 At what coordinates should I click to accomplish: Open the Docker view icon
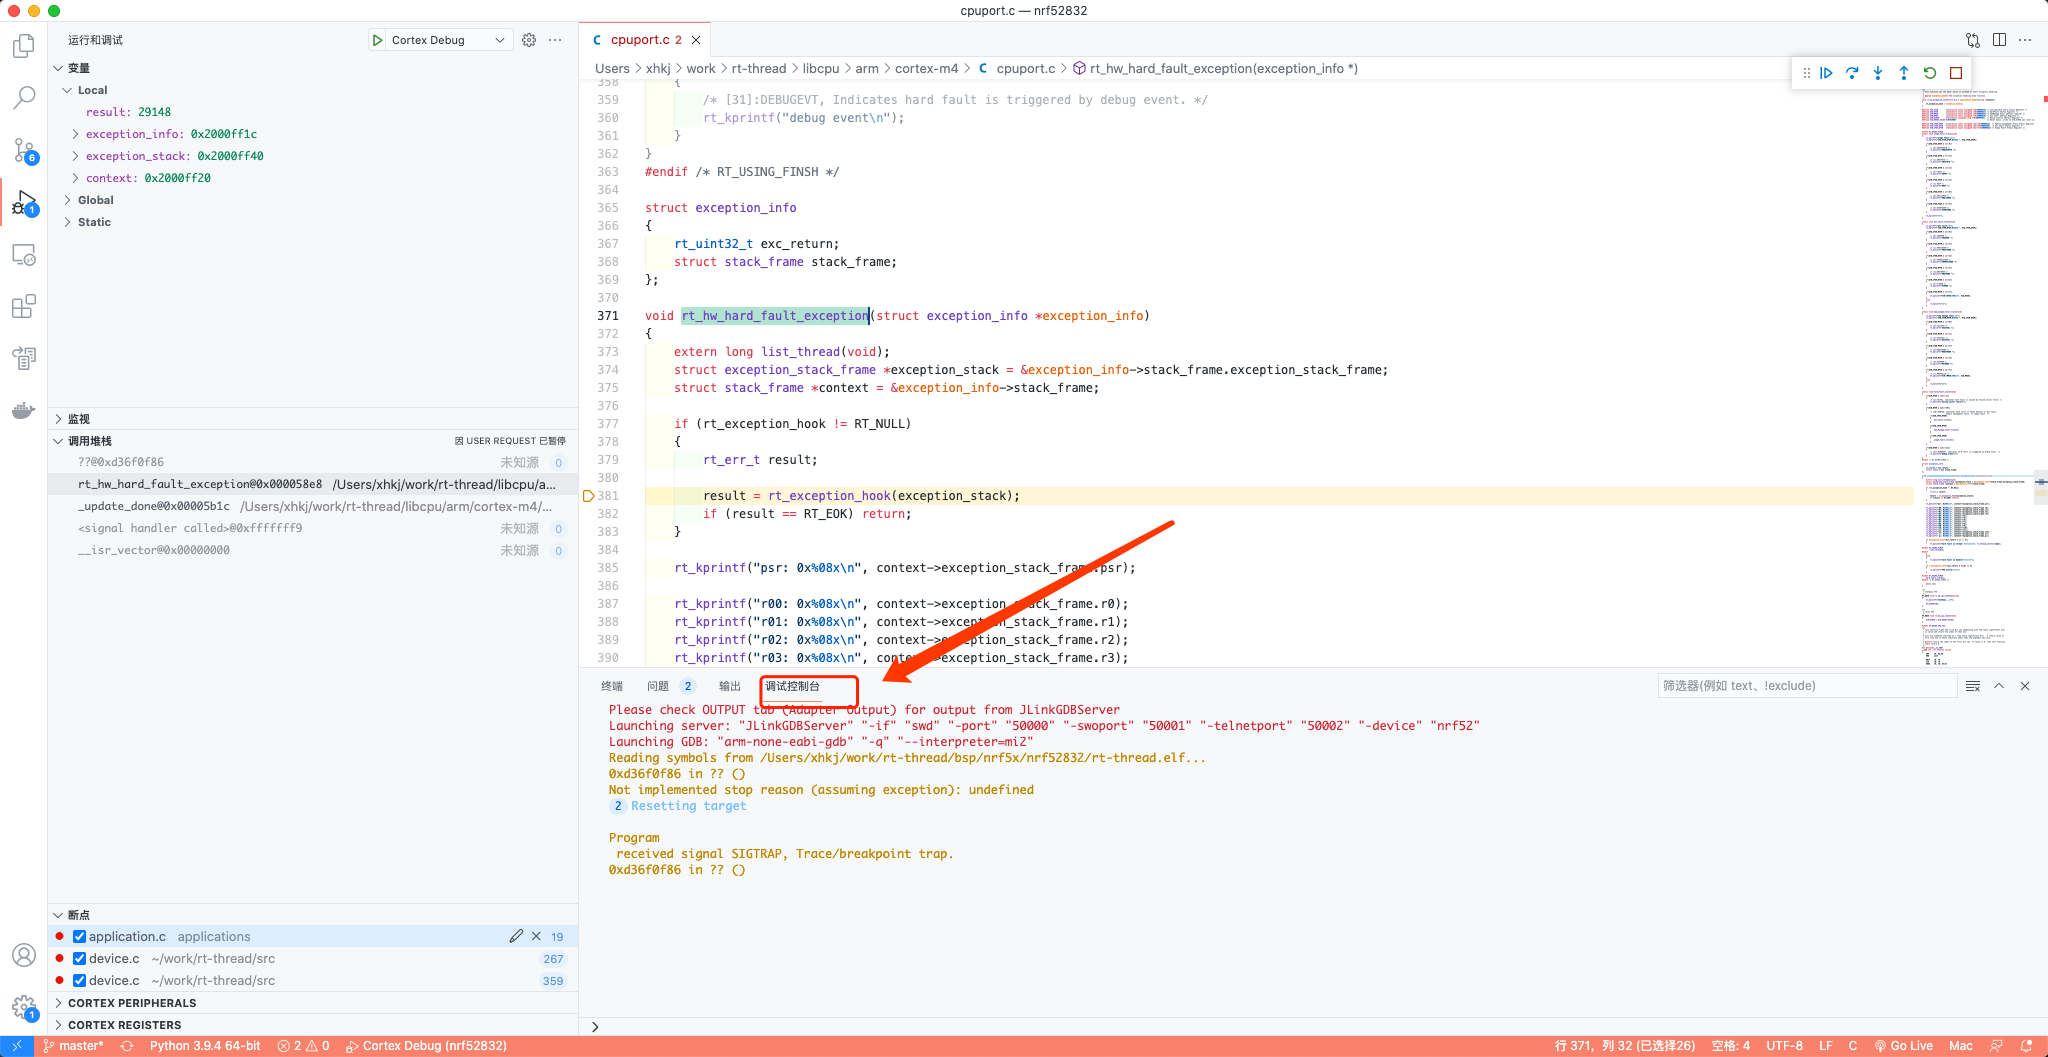click(24, 410)
